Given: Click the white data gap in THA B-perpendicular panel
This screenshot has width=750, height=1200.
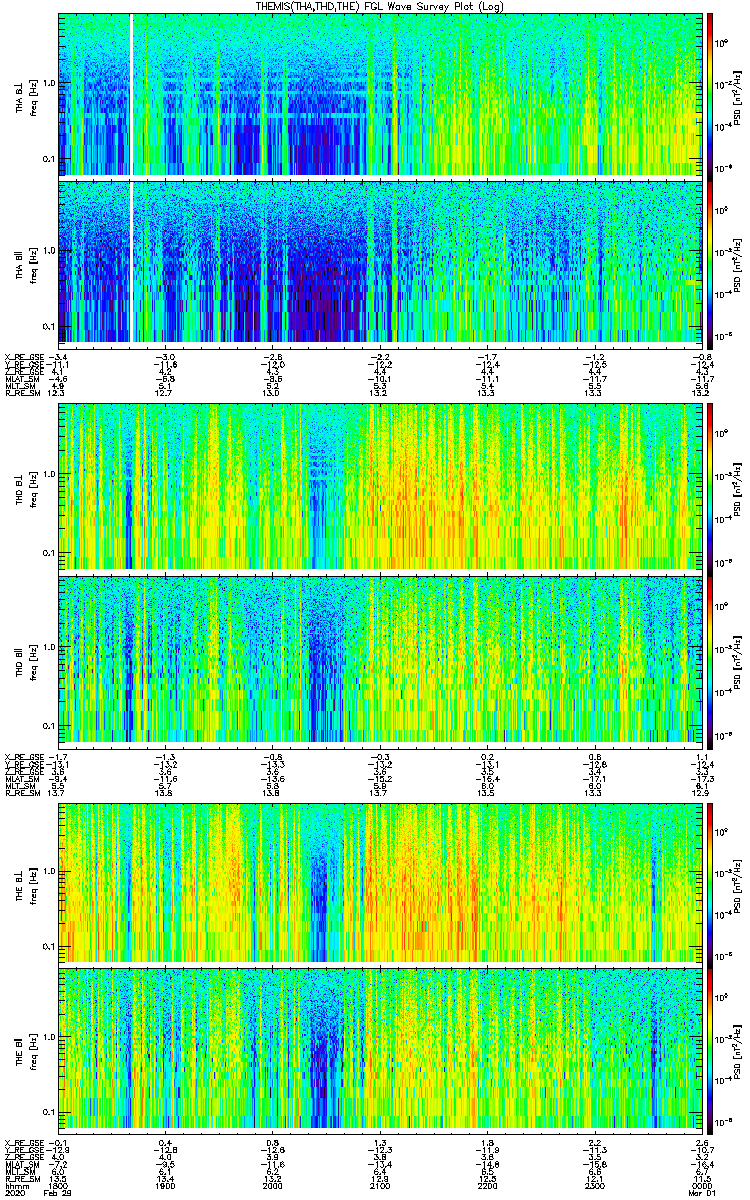Looking at the screenshot, I should (x=132, y=94).
